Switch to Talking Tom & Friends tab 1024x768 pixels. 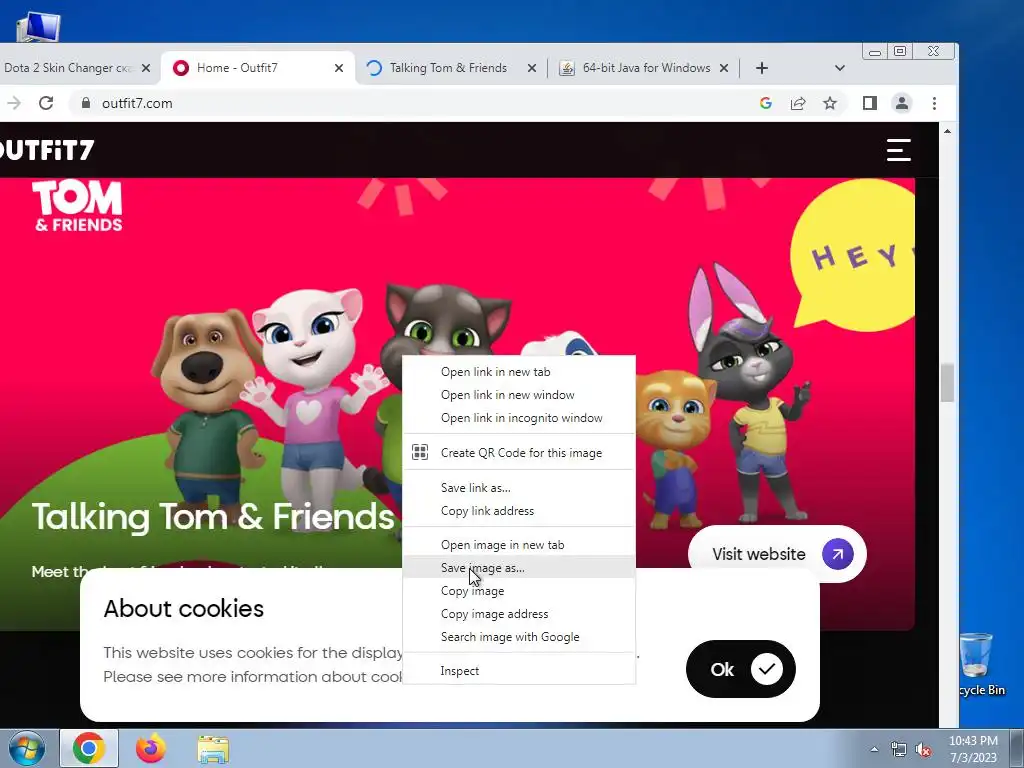448,68
